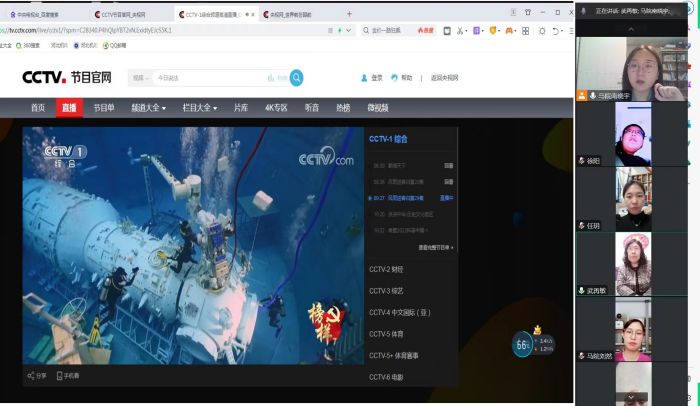
Task: Open the 片库 navigation item
Action: (241, 108)
